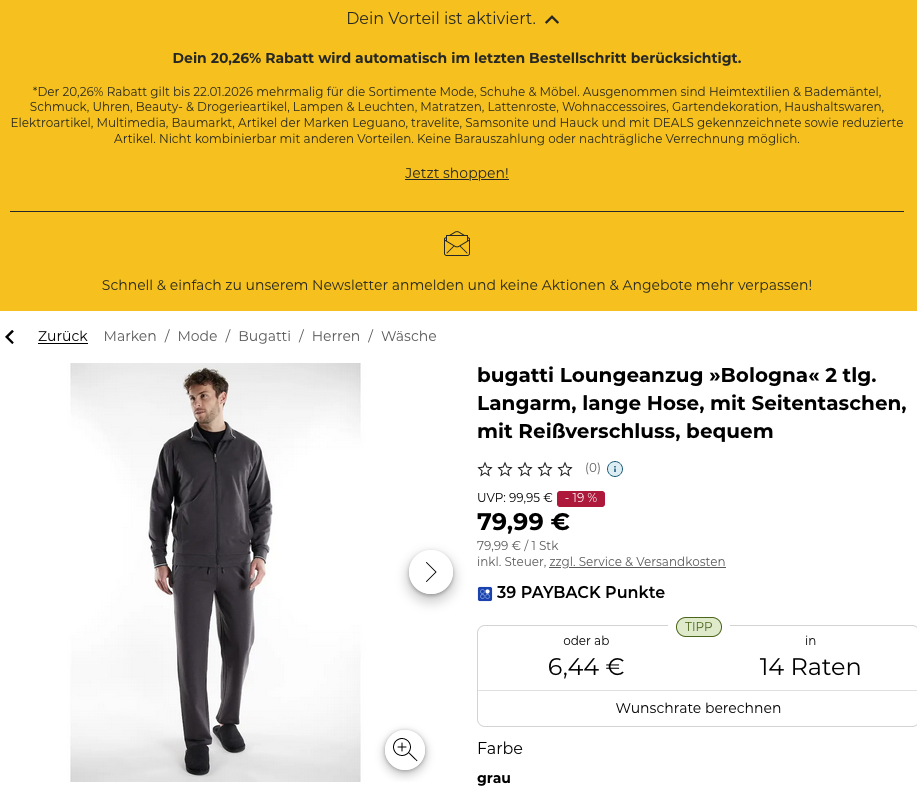Click the newsletter envelope icon
917x787 pixels.
point(457,244)
